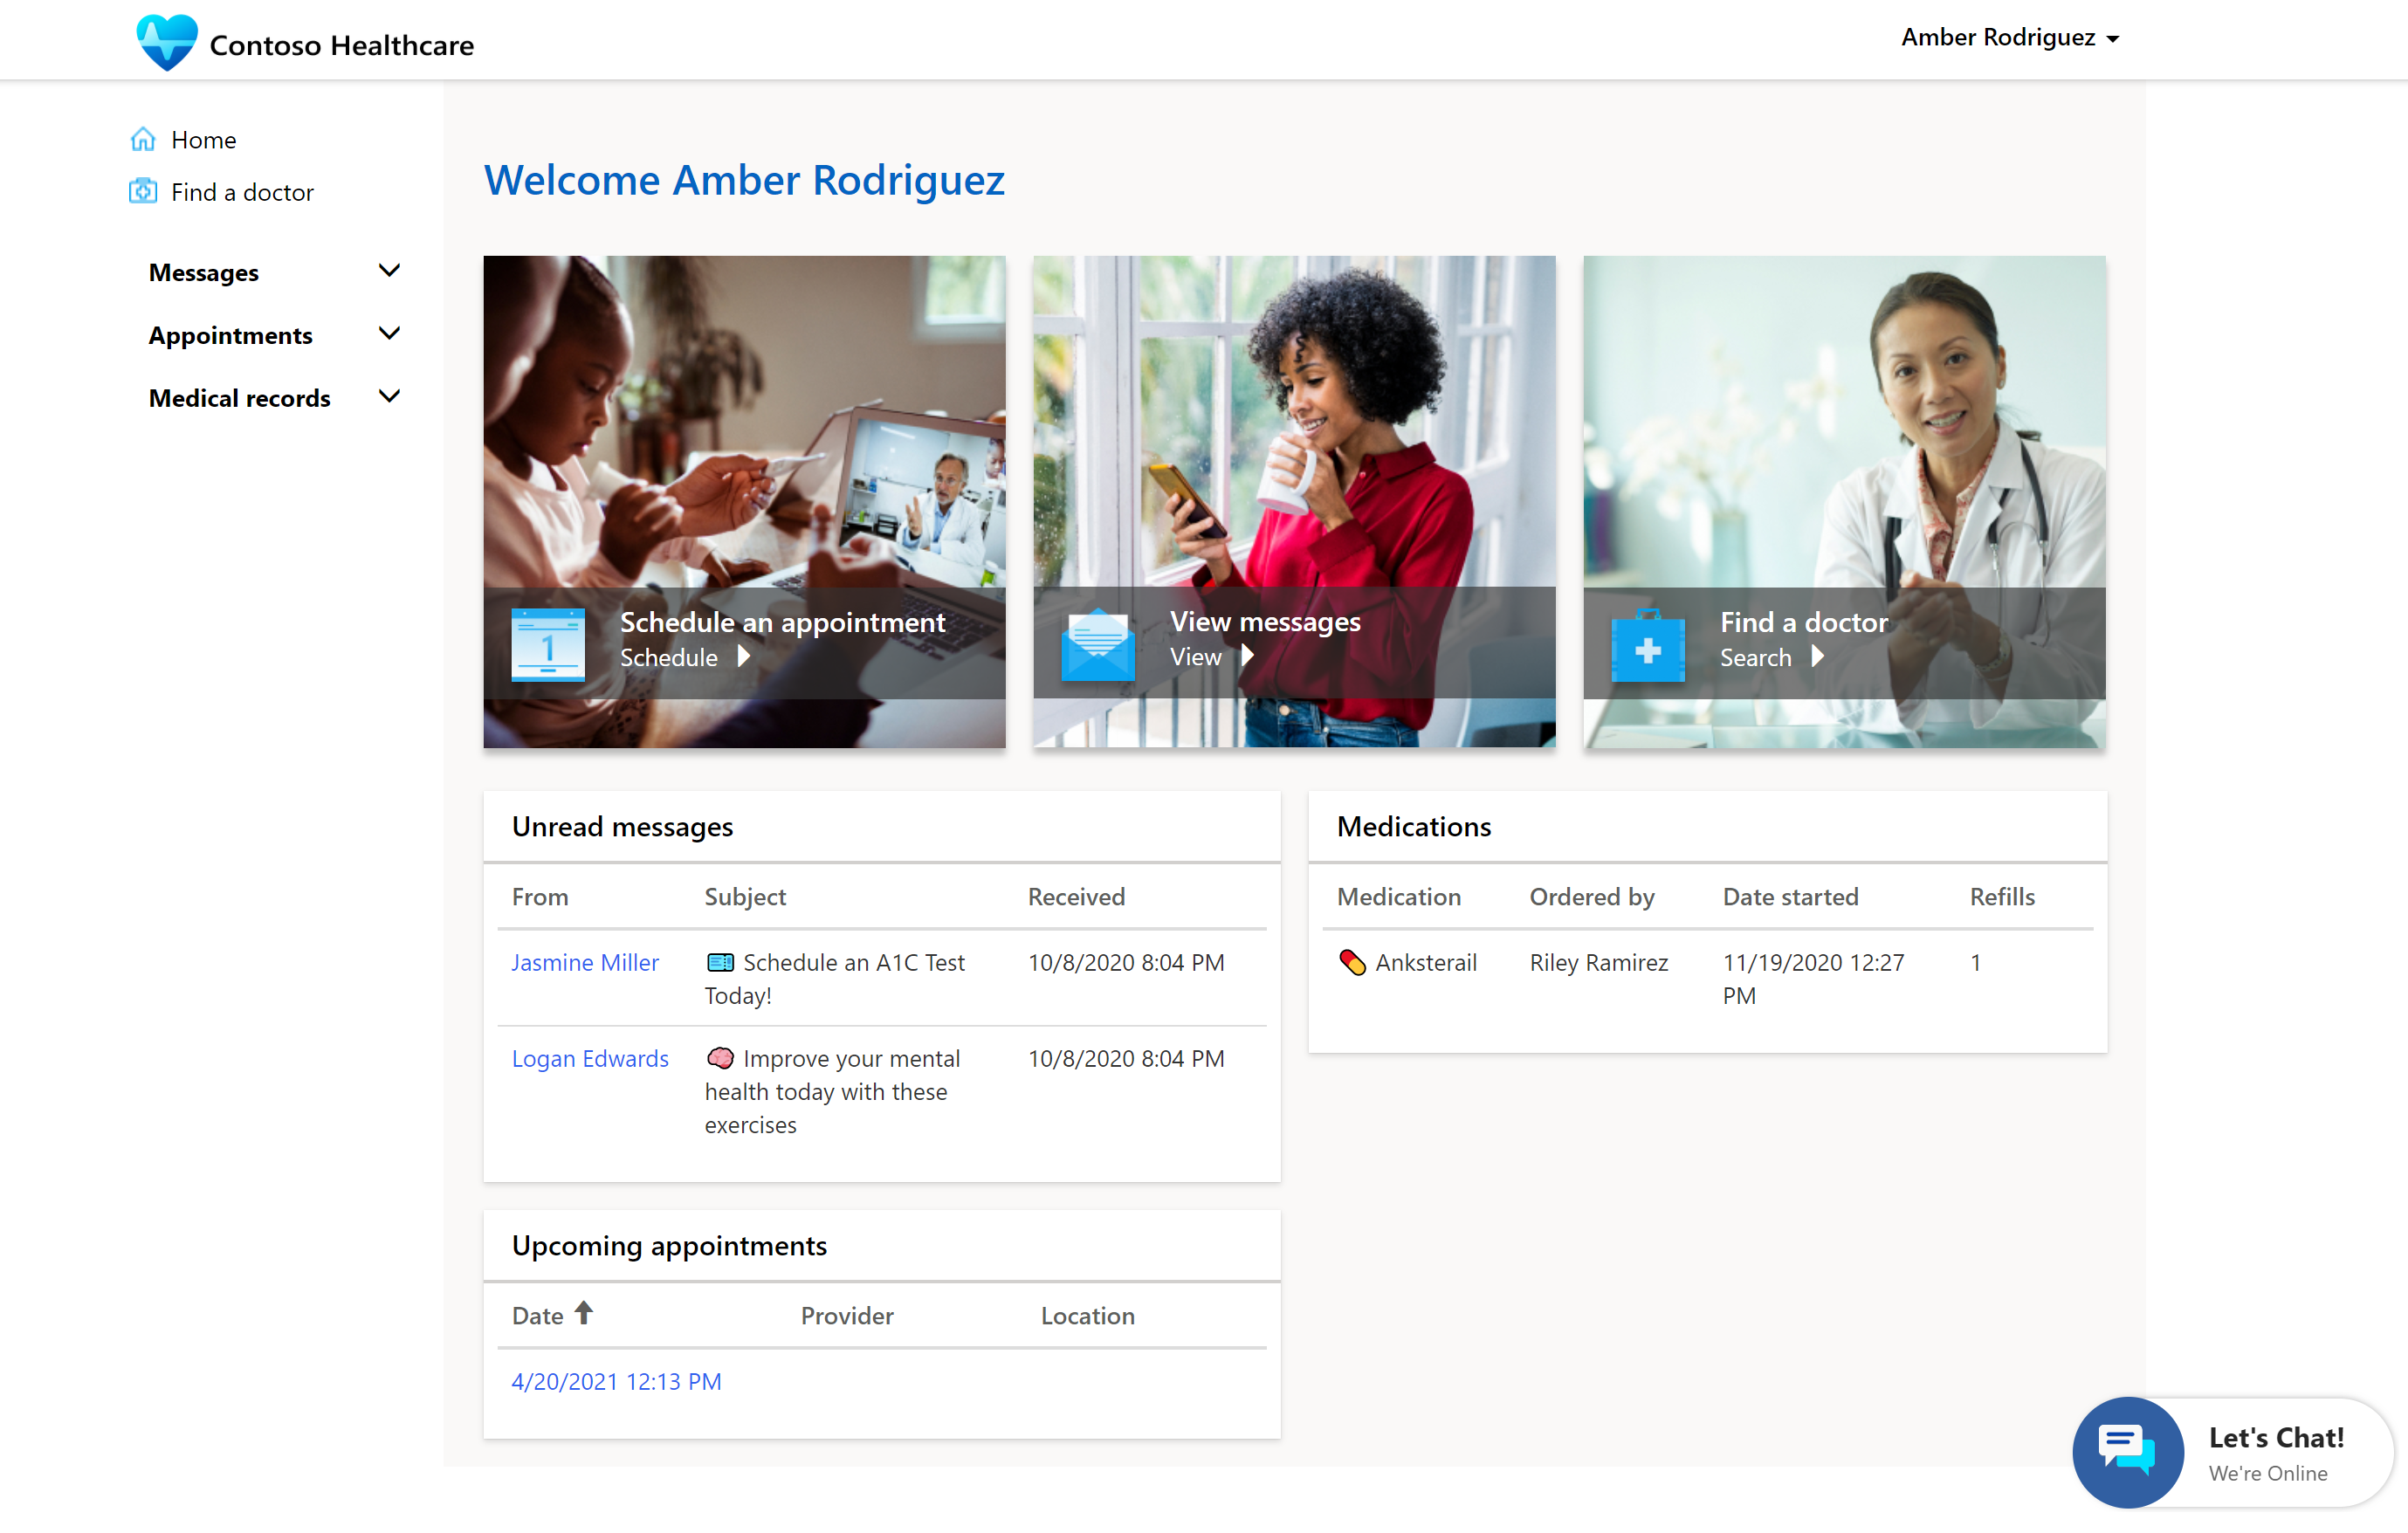The height and width of the screenshot is (1533, 2408).
Task: Click the Anksterail medication pill icon
Action: (1352, 961)
